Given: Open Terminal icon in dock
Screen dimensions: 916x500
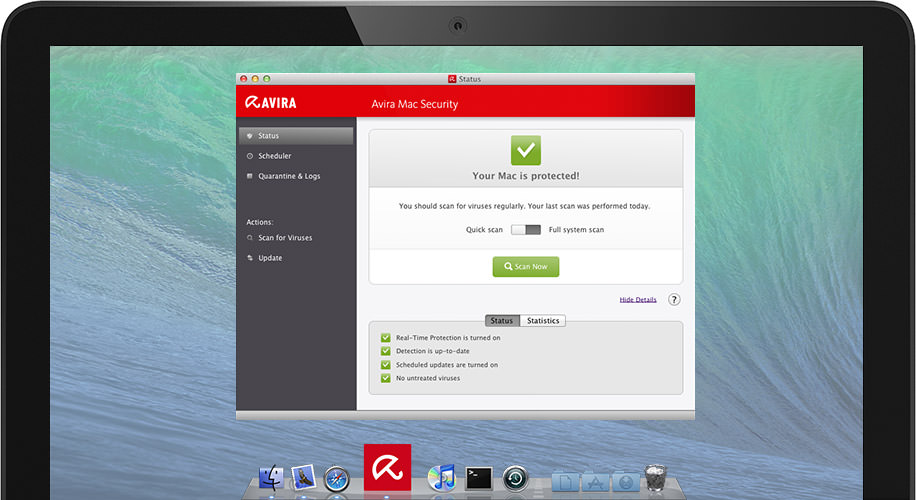Looking at the screenshot, I should click(479, 478).
